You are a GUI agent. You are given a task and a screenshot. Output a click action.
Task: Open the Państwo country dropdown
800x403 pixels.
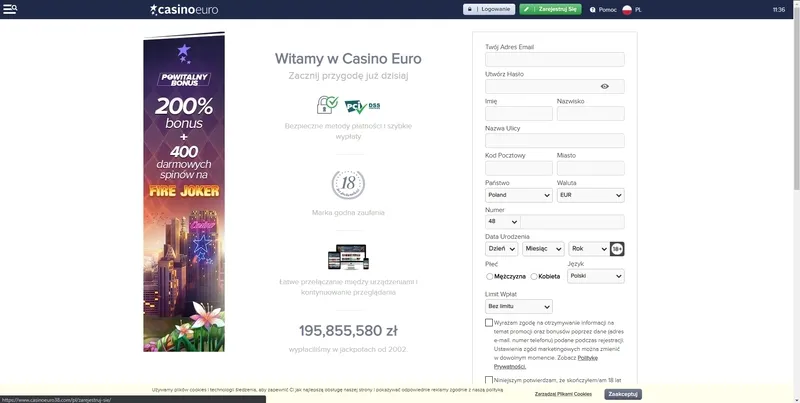coord(519,195)
